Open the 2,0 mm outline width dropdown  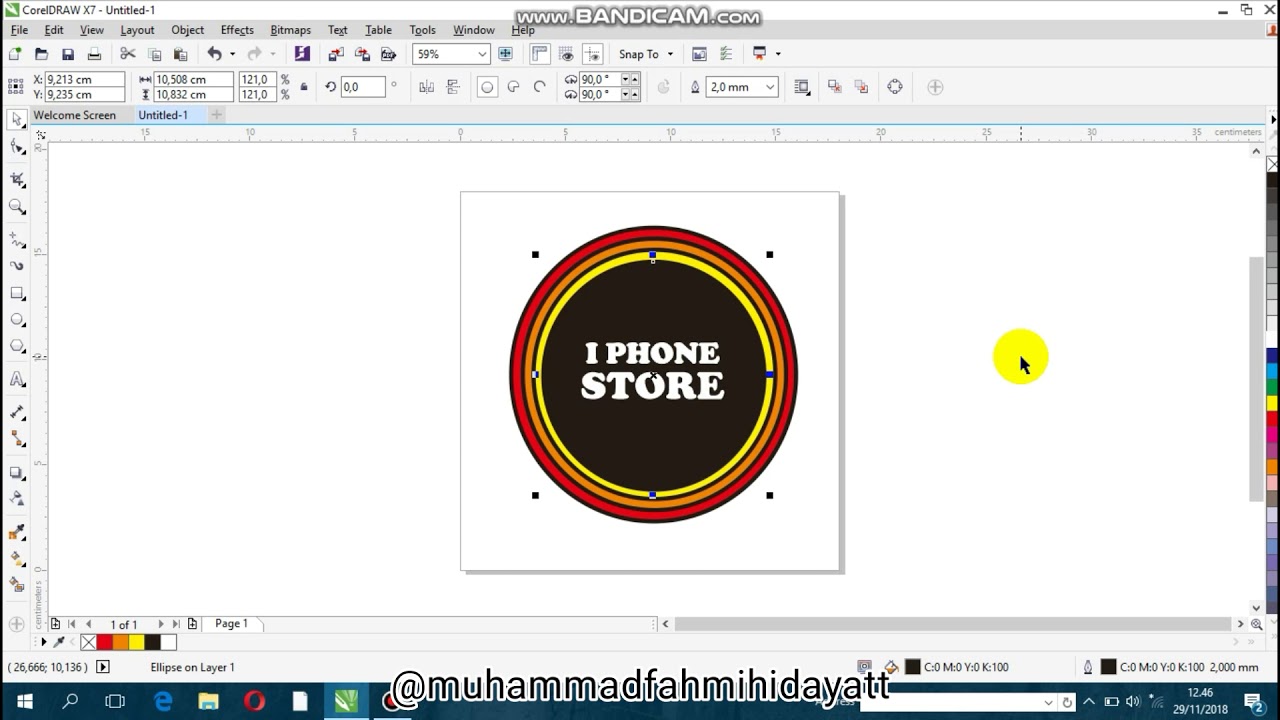(x=772, y=87)
